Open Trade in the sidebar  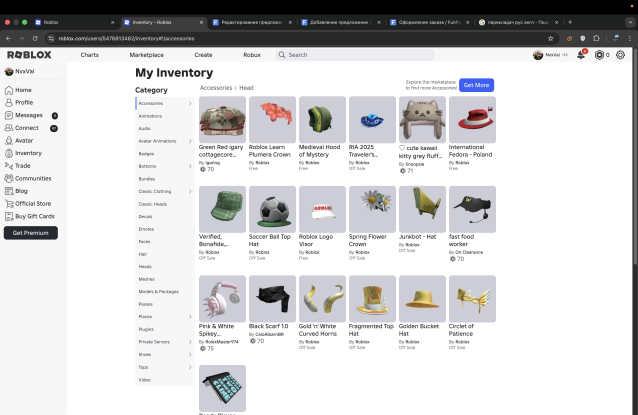tap(23, 166)
